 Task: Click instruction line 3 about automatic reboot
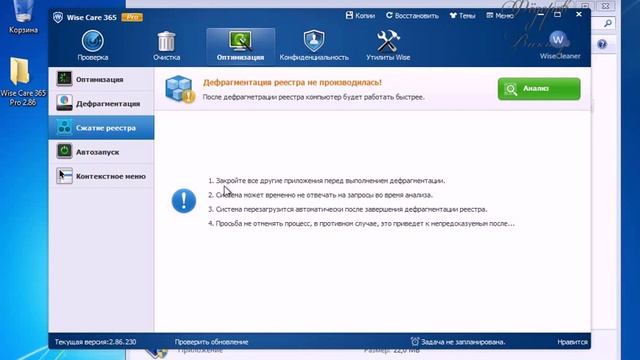(x=348, y=209)
